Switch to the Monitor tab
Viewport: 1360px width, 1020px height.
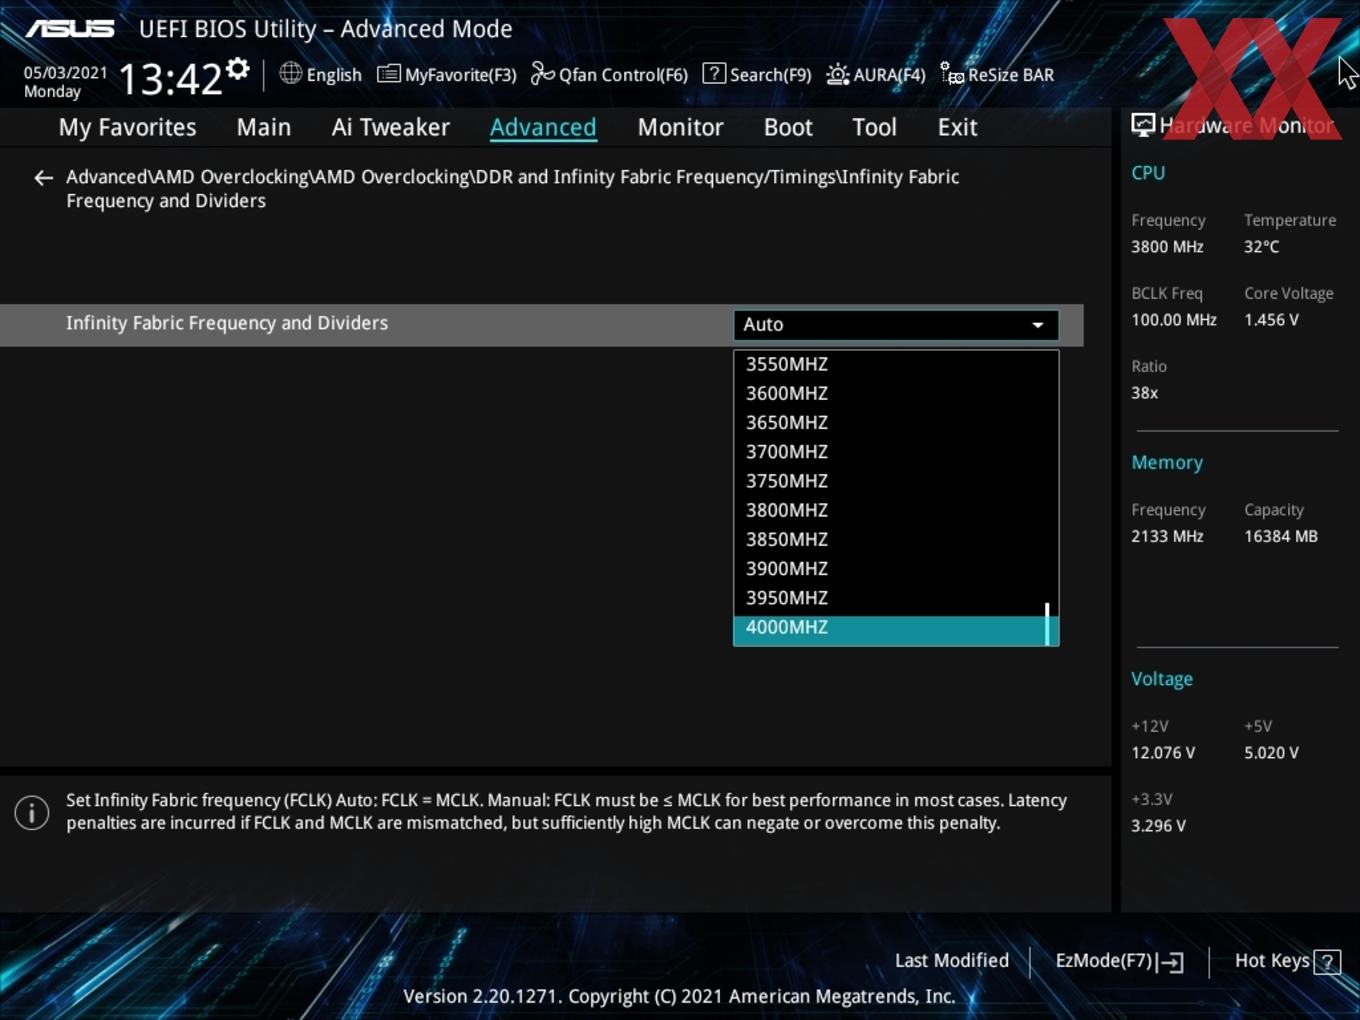click(x=680, y=127)
